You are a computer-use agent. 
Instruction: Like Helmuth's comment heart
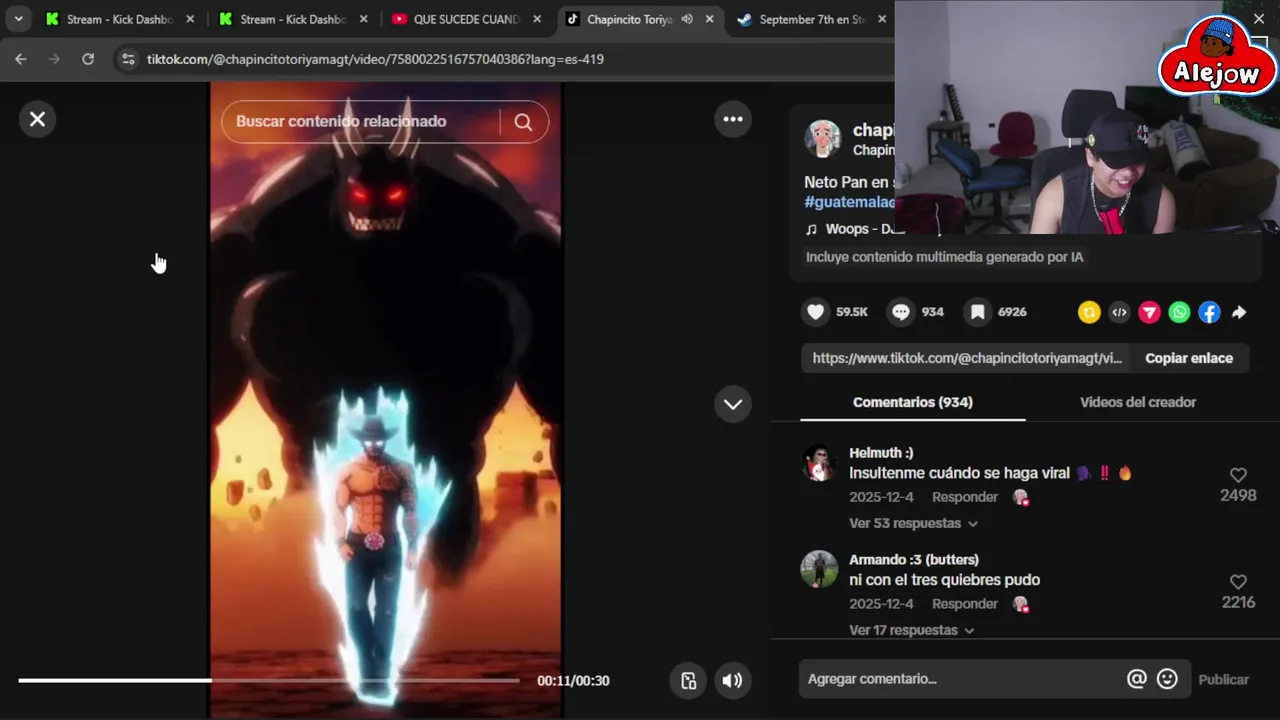click(x=1238, y=475)
